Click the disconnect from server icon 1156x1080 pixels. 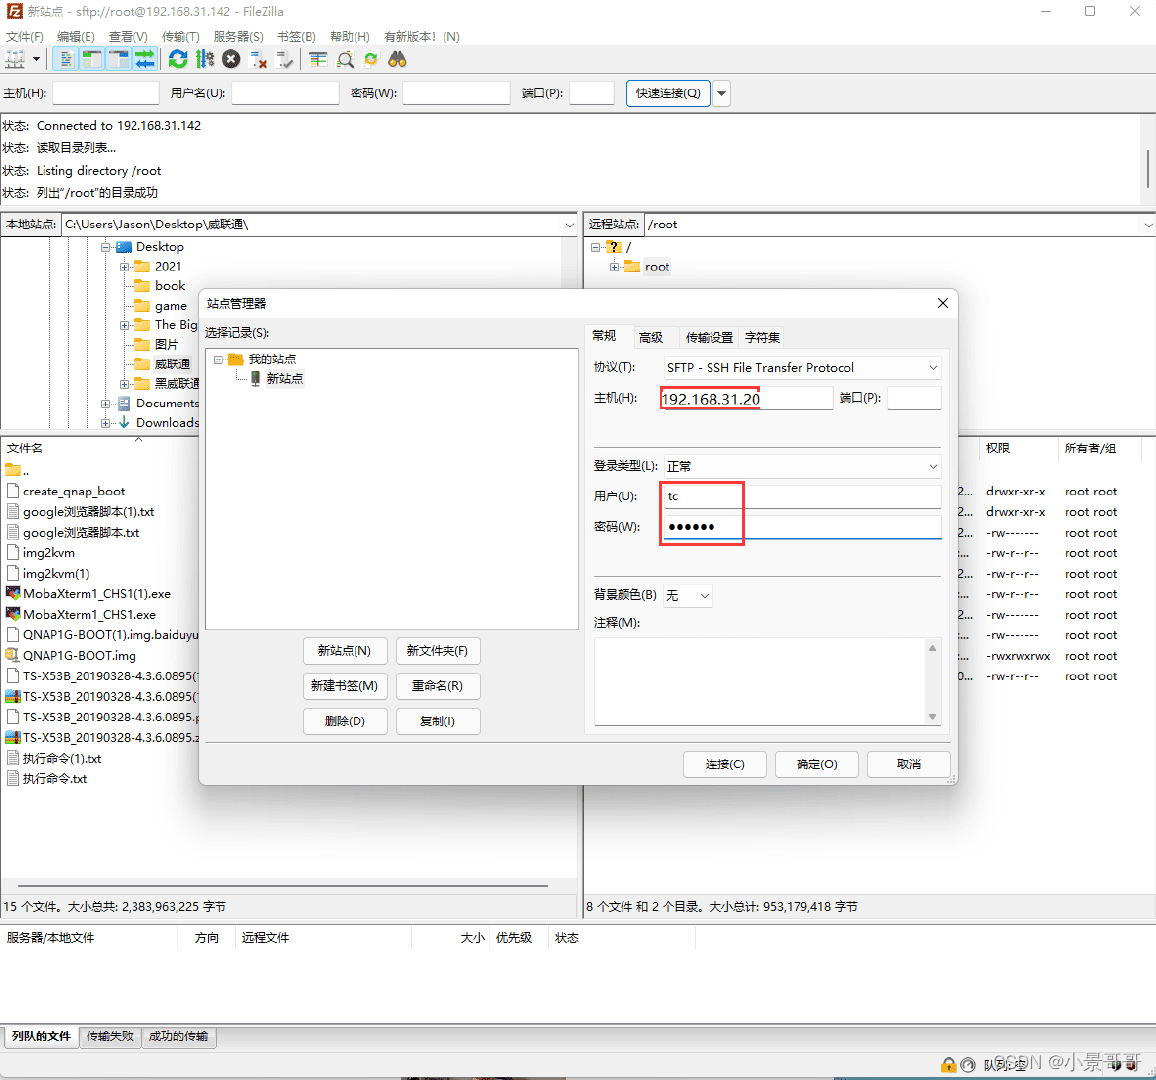tap(258, 60)
